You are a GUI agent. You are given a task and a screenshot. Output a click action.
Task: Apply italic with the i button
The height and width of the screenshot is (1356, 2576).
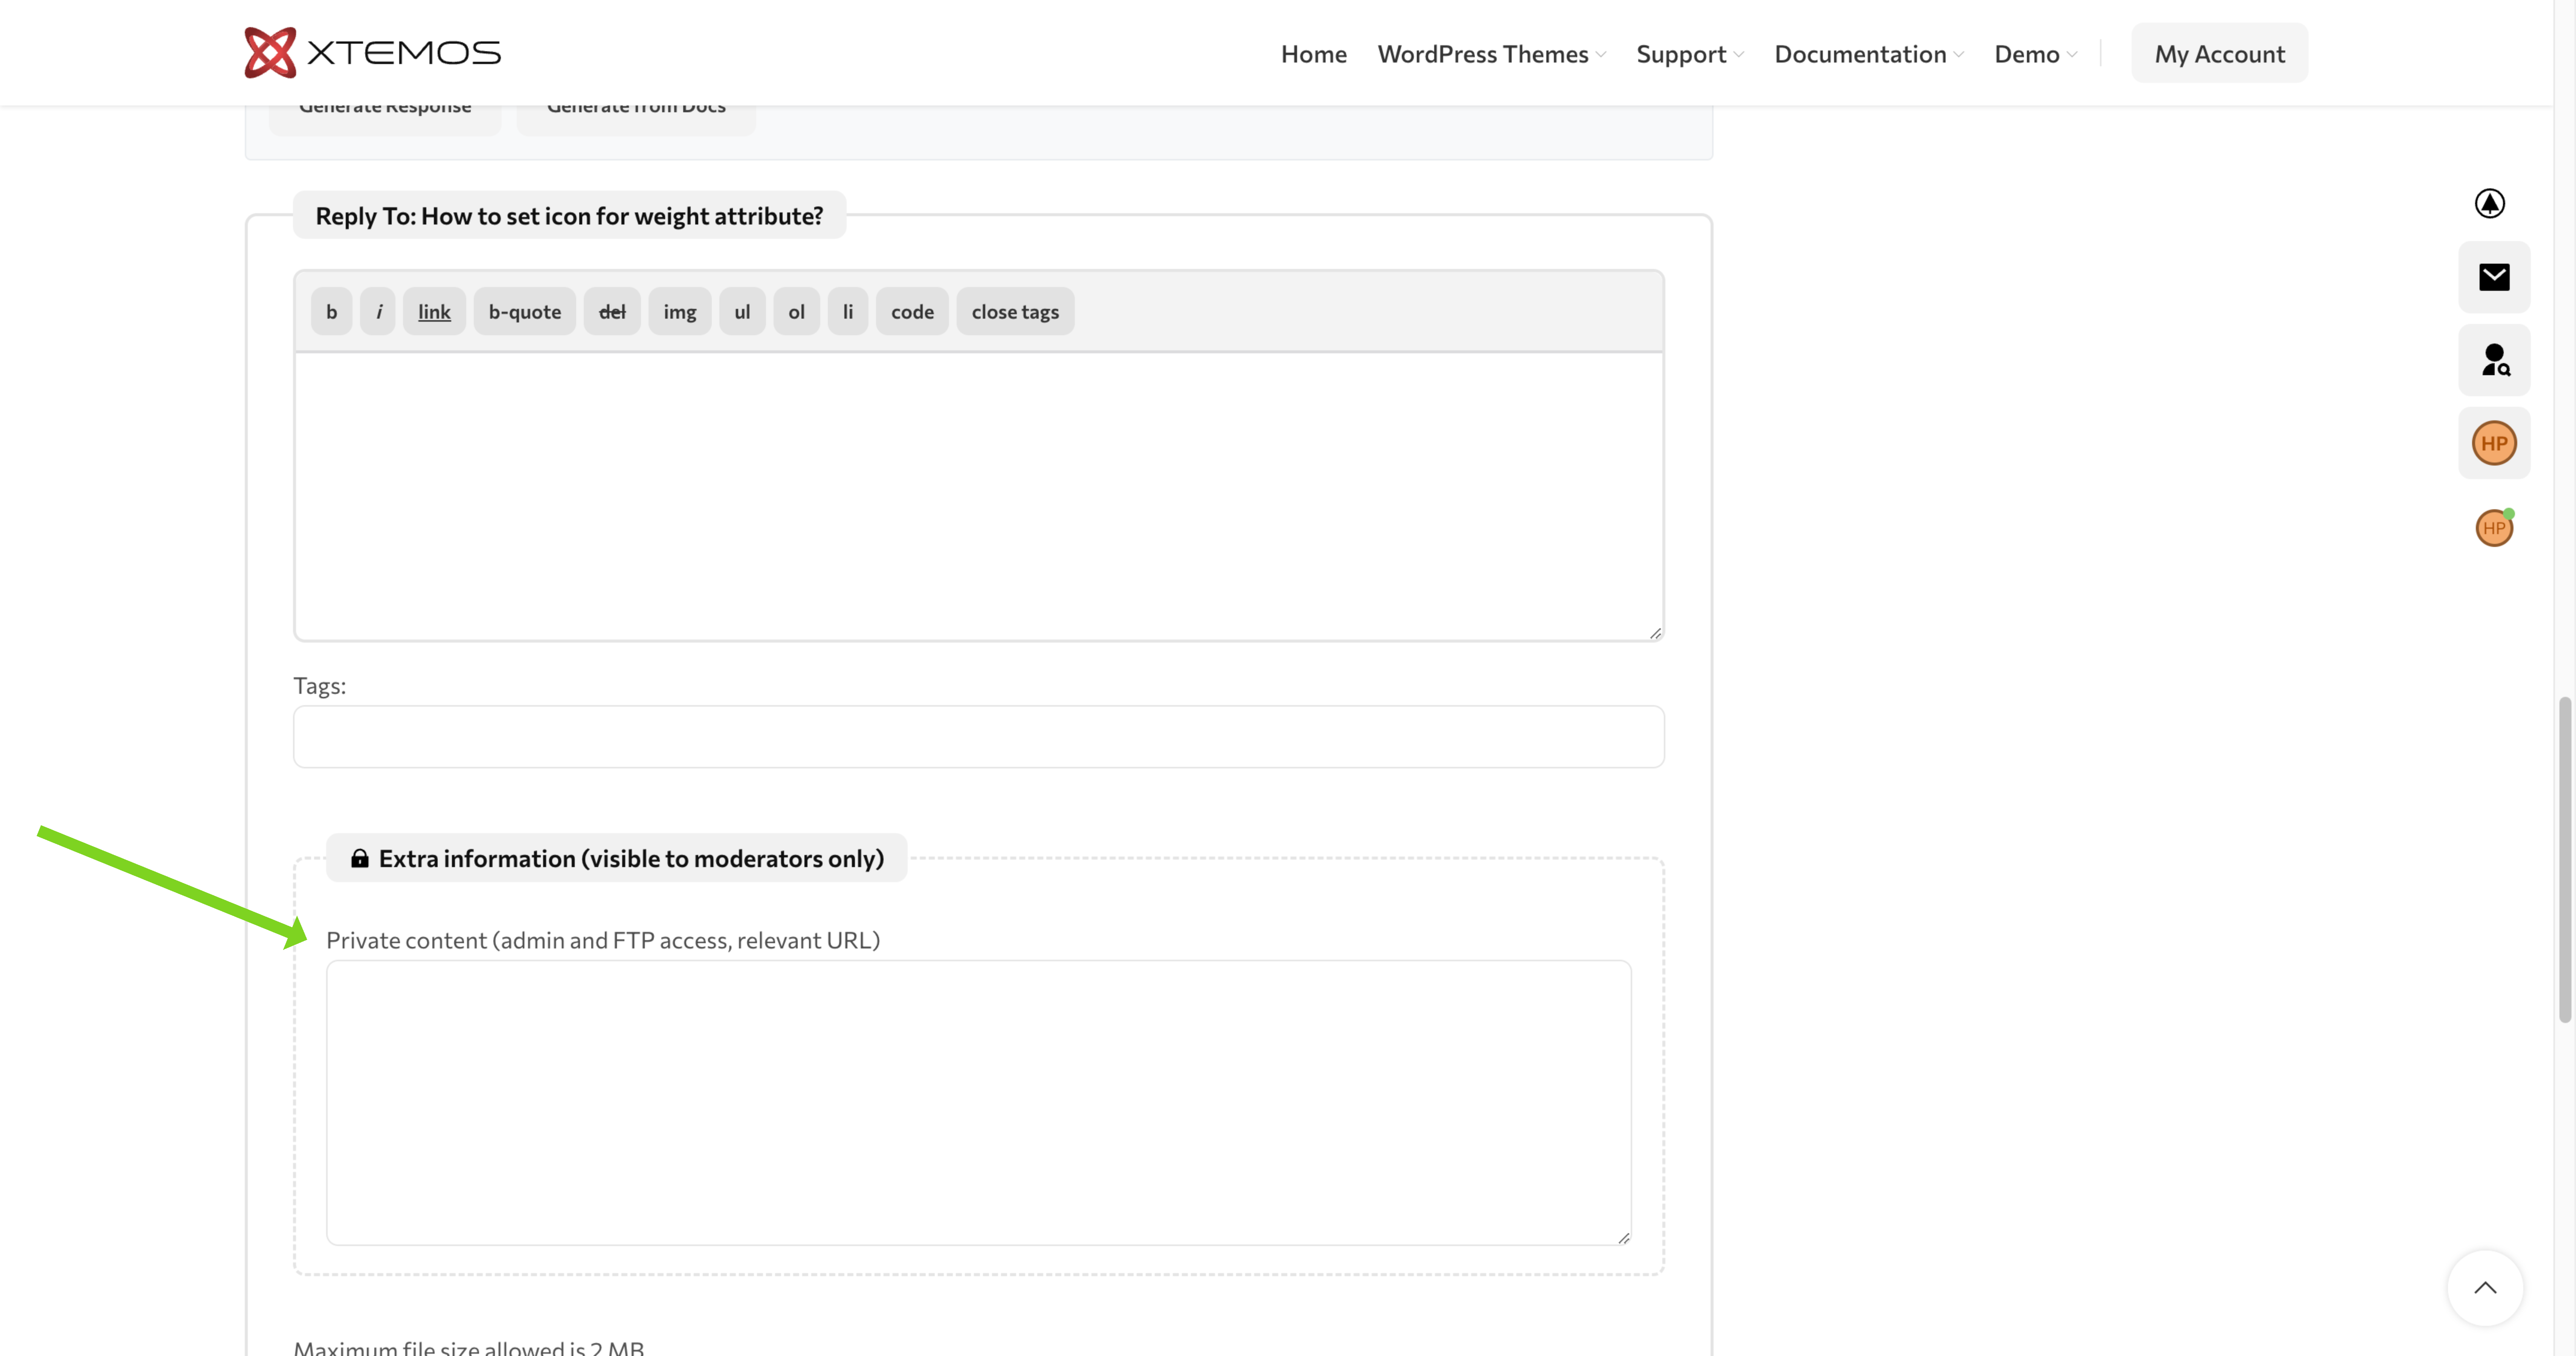point(378,311)
